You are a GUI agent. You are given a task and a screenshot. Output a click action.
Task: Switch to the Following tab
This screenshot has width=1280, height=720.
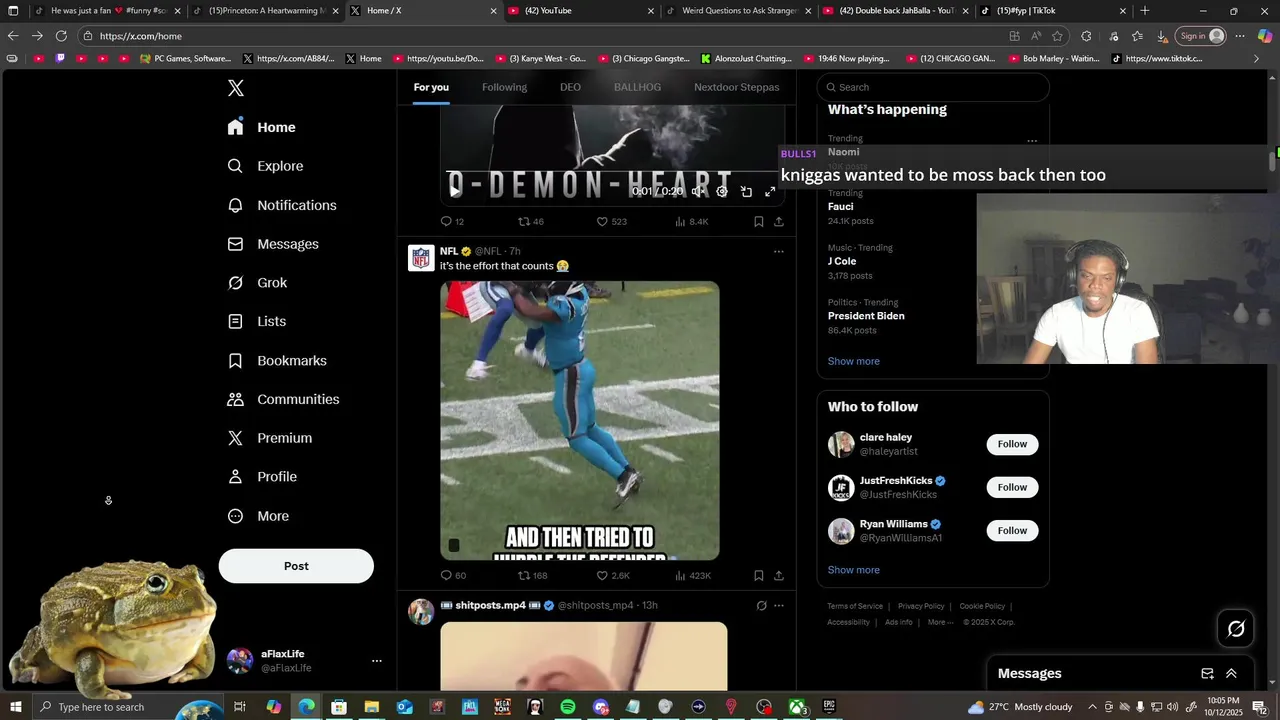click(x=504, y=87)
